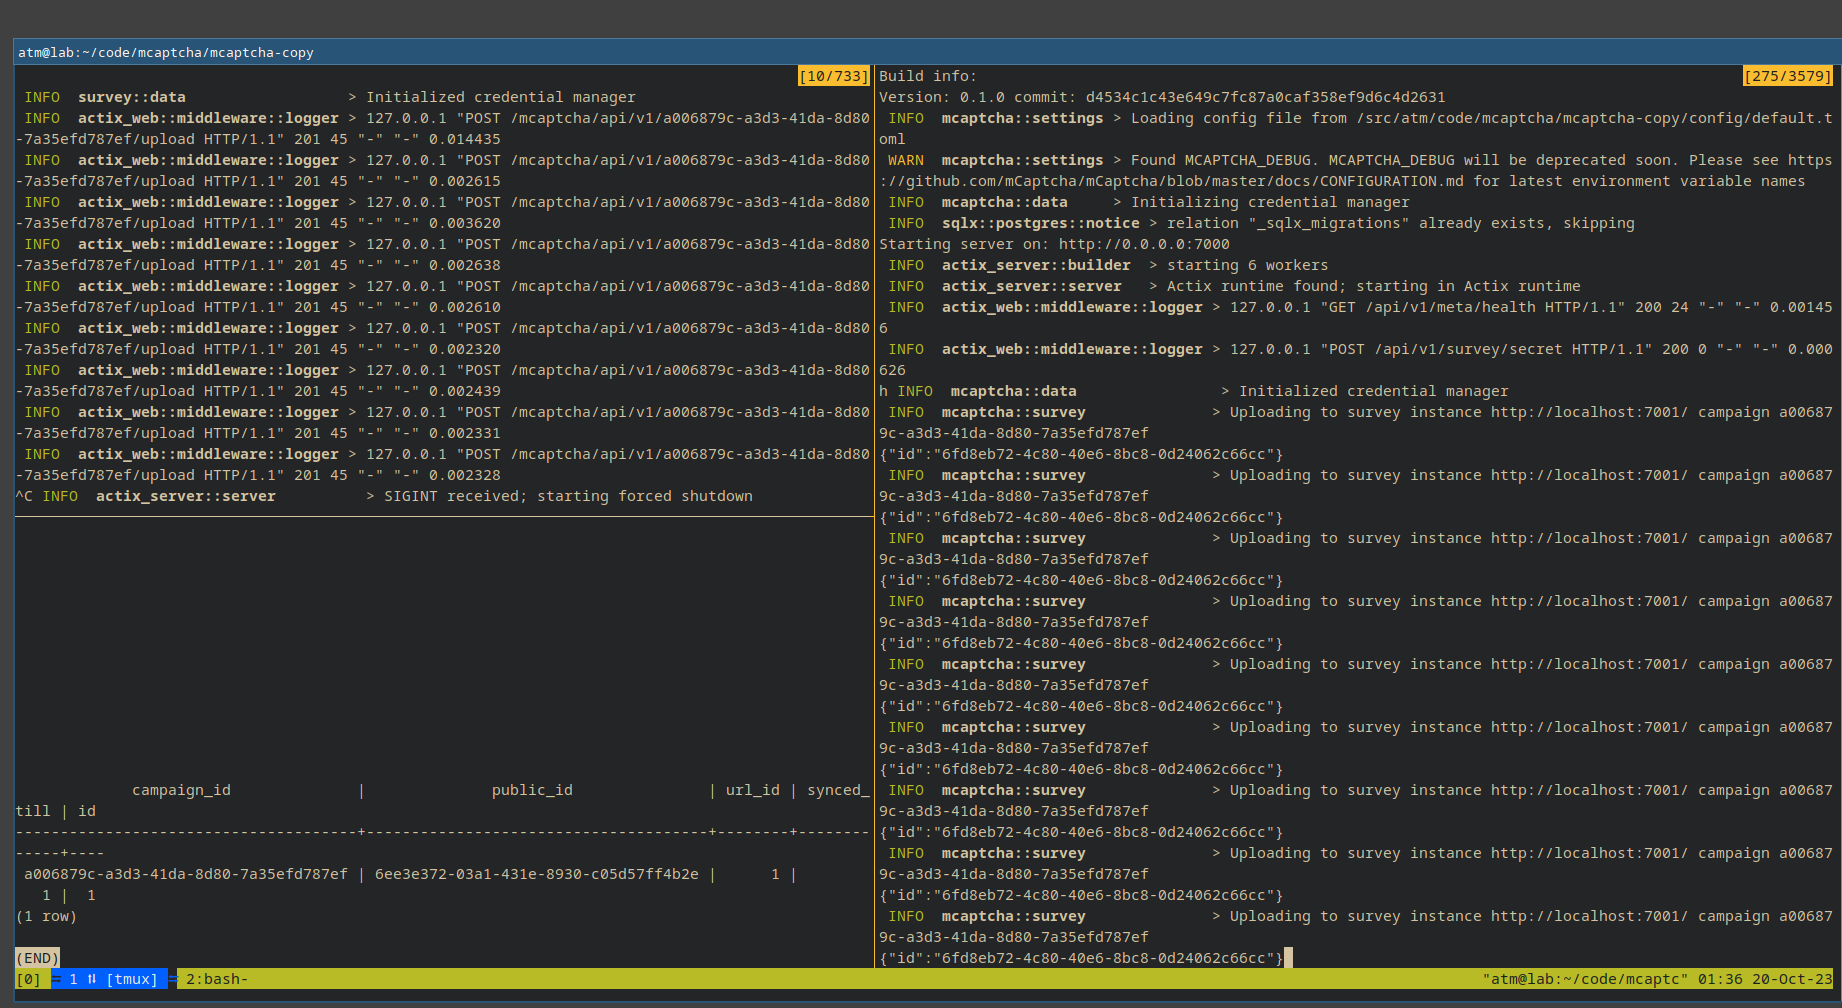Select the 2:bash- window in status bar
Screen dimensions: 1842x1008
click(217, 979)
